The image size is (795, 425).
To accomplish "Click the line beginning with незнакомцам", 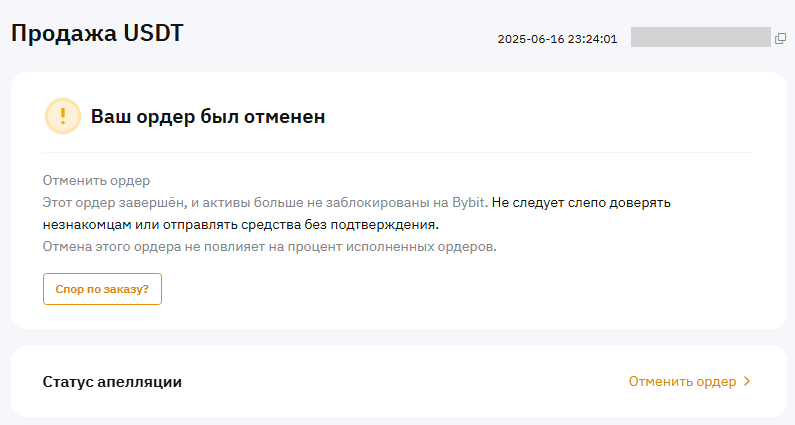I will (x=240, y=224).
